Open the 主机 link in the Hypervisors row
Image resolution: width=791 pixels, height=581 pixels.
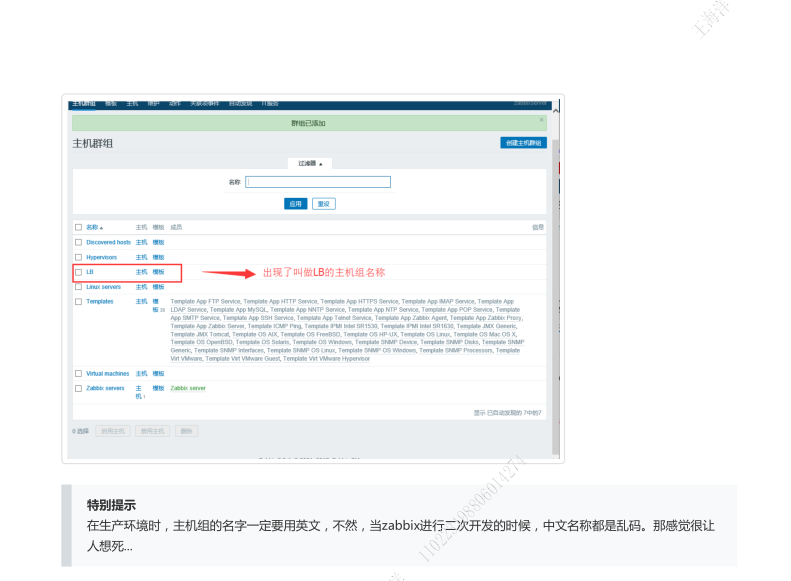tap(141, 257)
